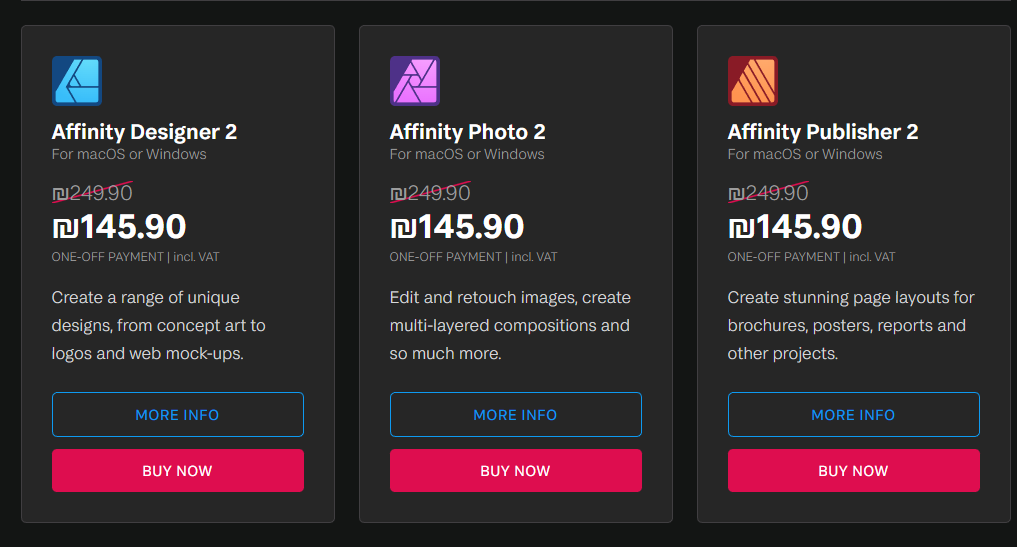Open More Info for Affinity Photo 2
The height and width of the screenshot is (547, 1017).
(515, 414)
